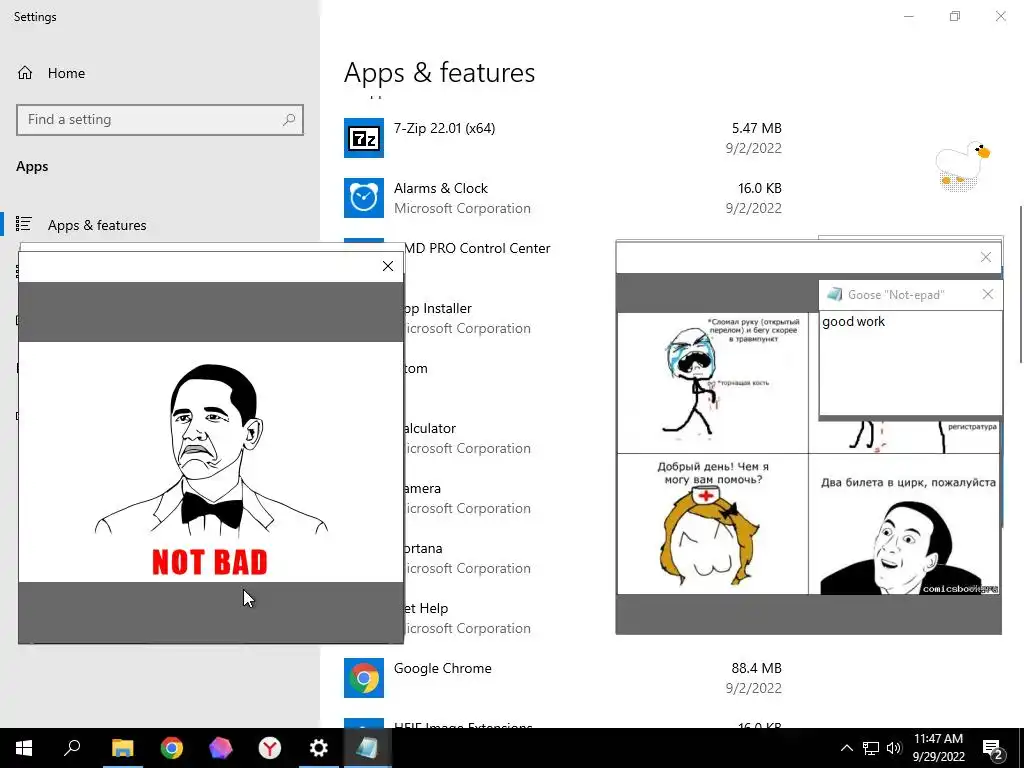Show hidden tray icons chevron

(x=846, y=748)
